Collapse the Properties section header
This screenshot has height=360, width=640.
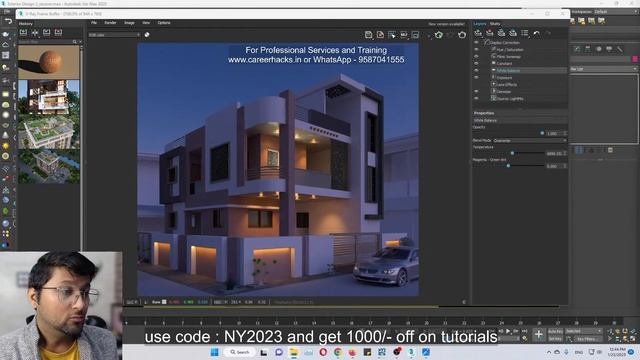520,113
